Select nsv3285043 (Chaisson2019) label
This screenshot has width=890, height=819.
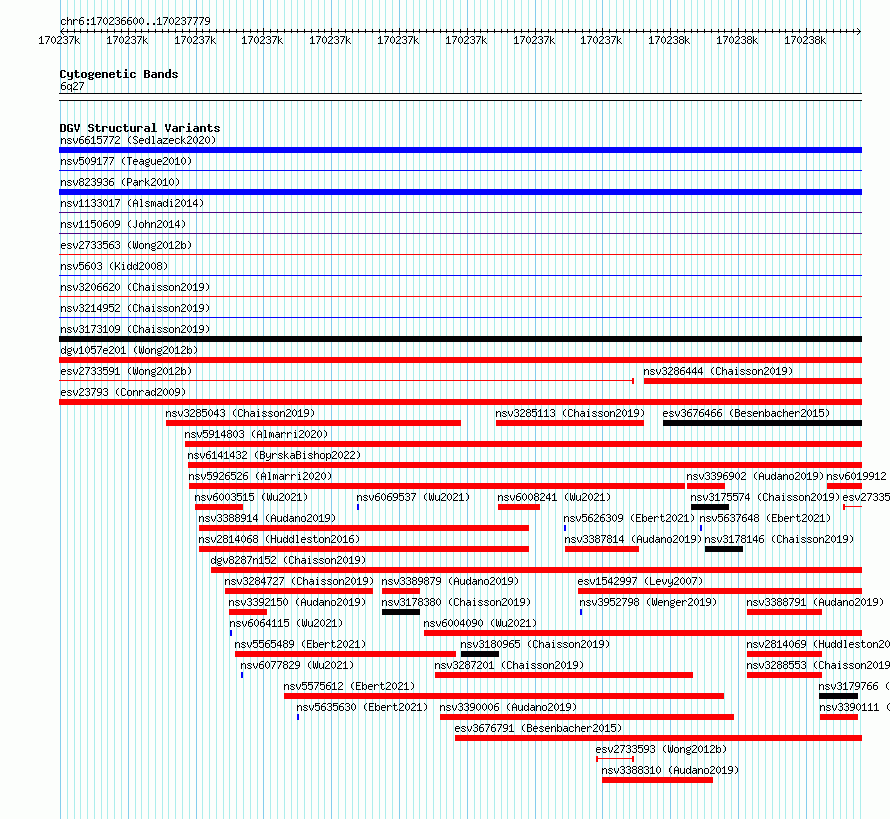[x=240, y=413]
